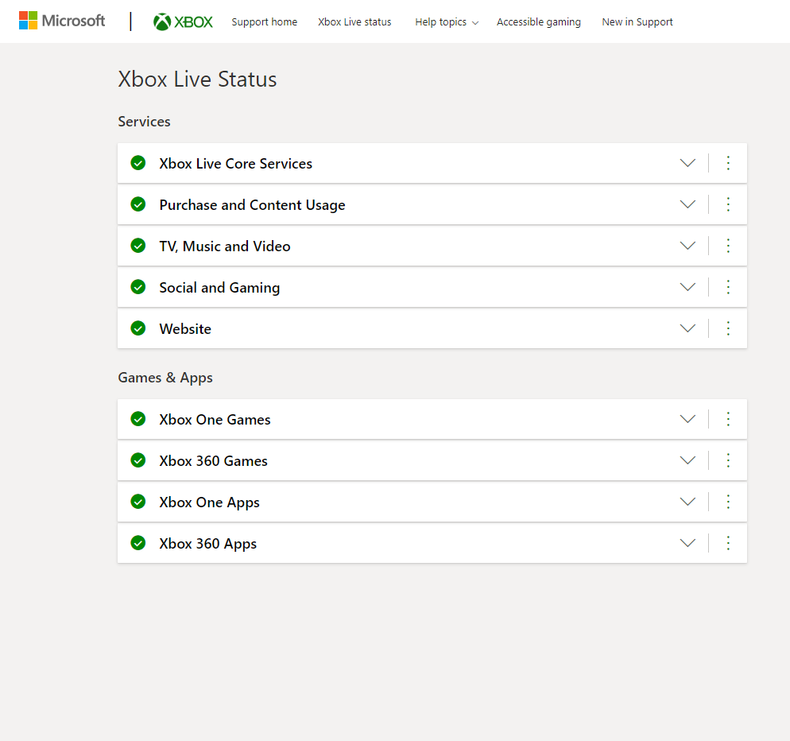This screenshot has width=790, height=741.
Task: Open three-dot menu for Xbox One Games
Action: (728, 419)
